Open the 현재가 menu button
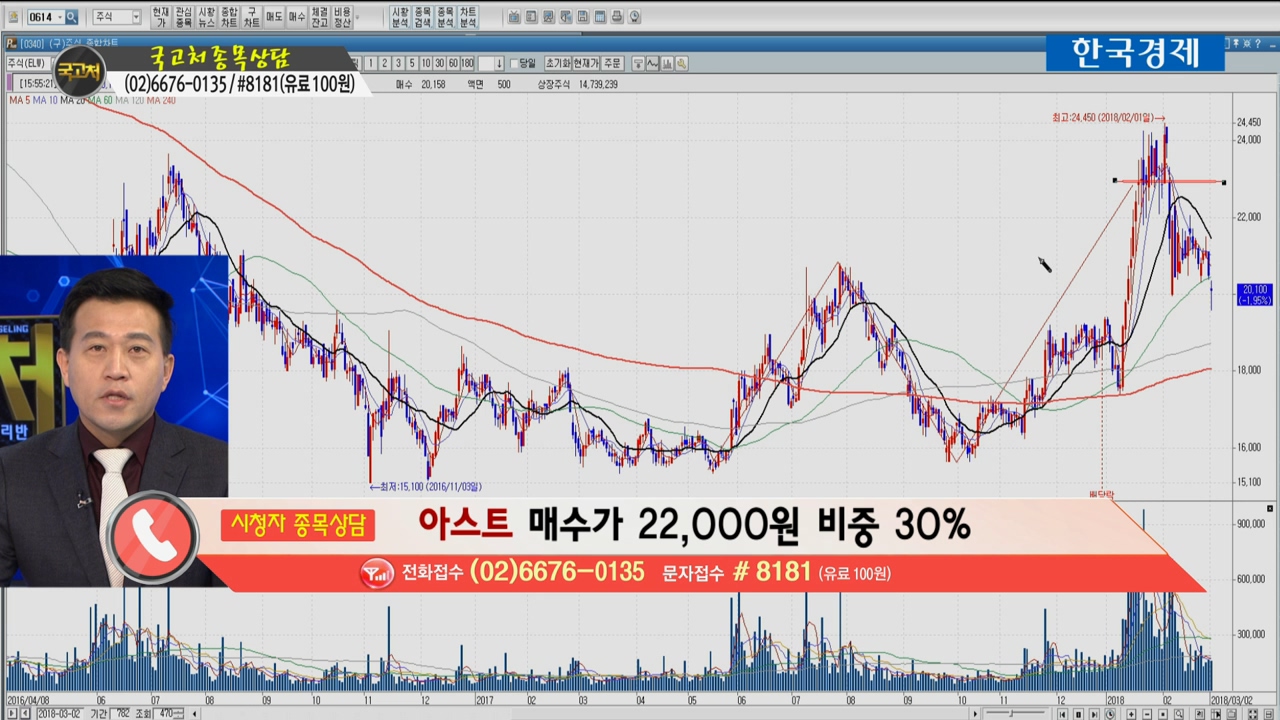This screenshot has width=1280, height=720. [x=161, y=17]
